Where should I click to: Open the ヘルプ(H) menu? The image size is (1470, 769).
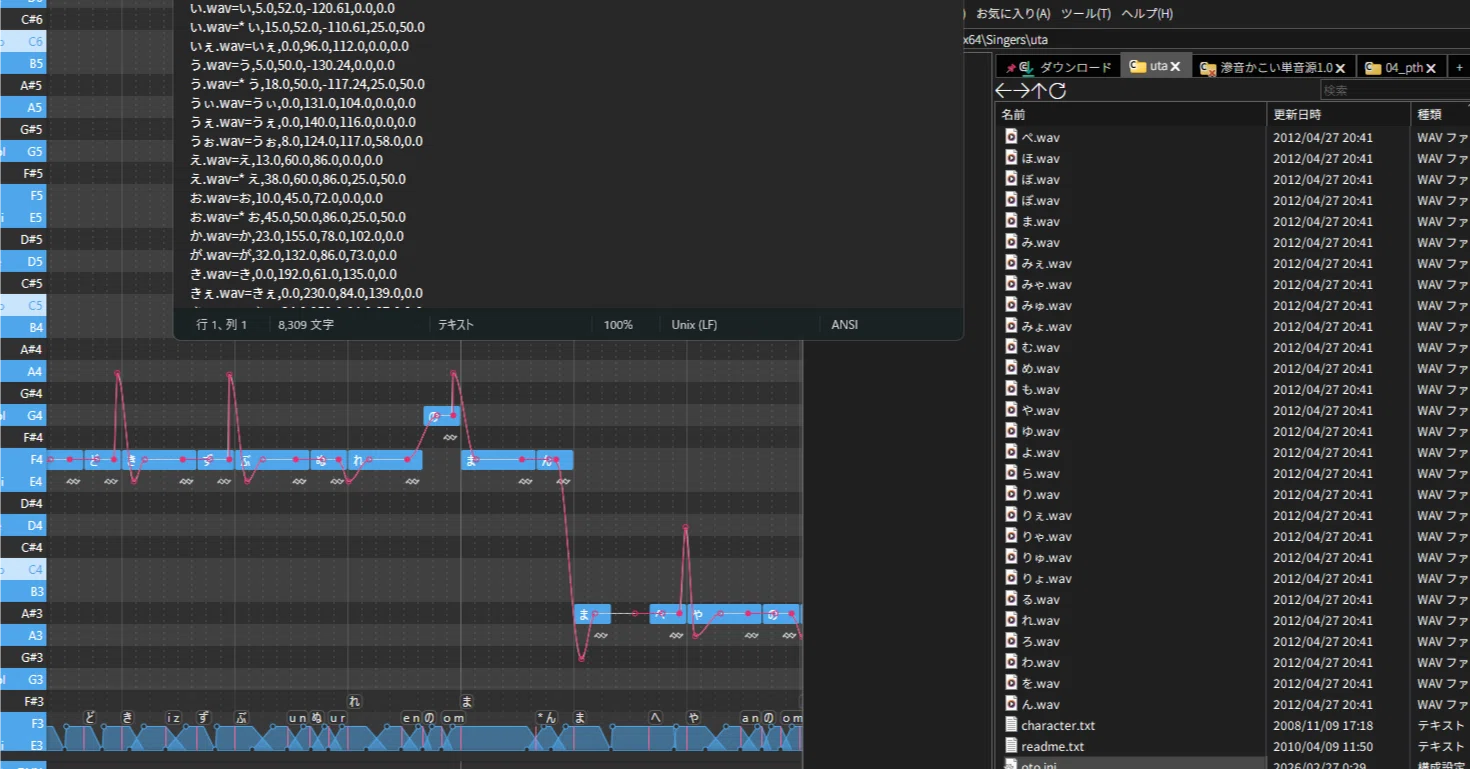(x=1147, y=14)
